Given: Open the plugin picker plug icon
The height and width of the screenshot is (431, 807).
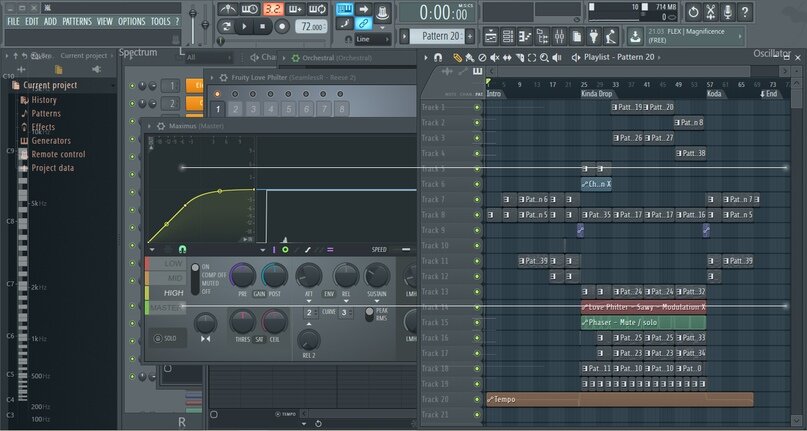Looking at the screenshot, I should click(x=594, y=37).
